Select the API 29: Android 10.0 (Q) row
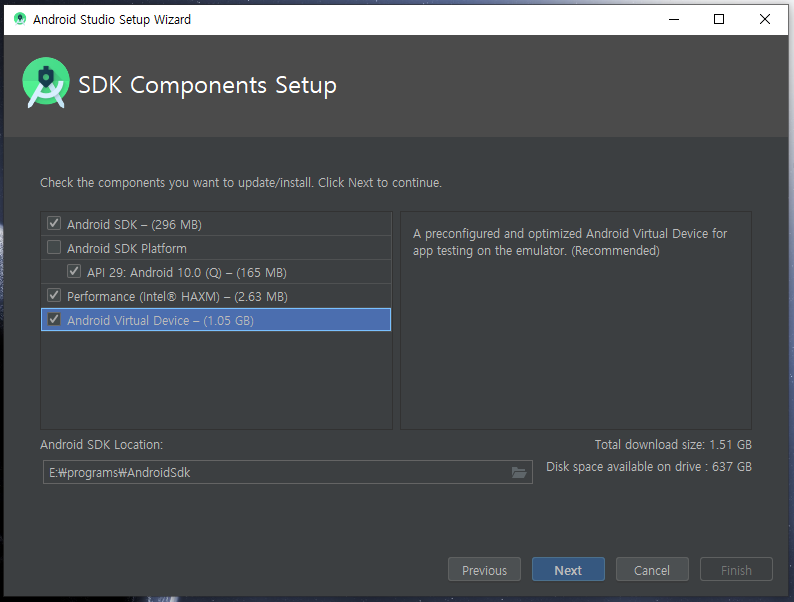 click(x=216, y=272)
